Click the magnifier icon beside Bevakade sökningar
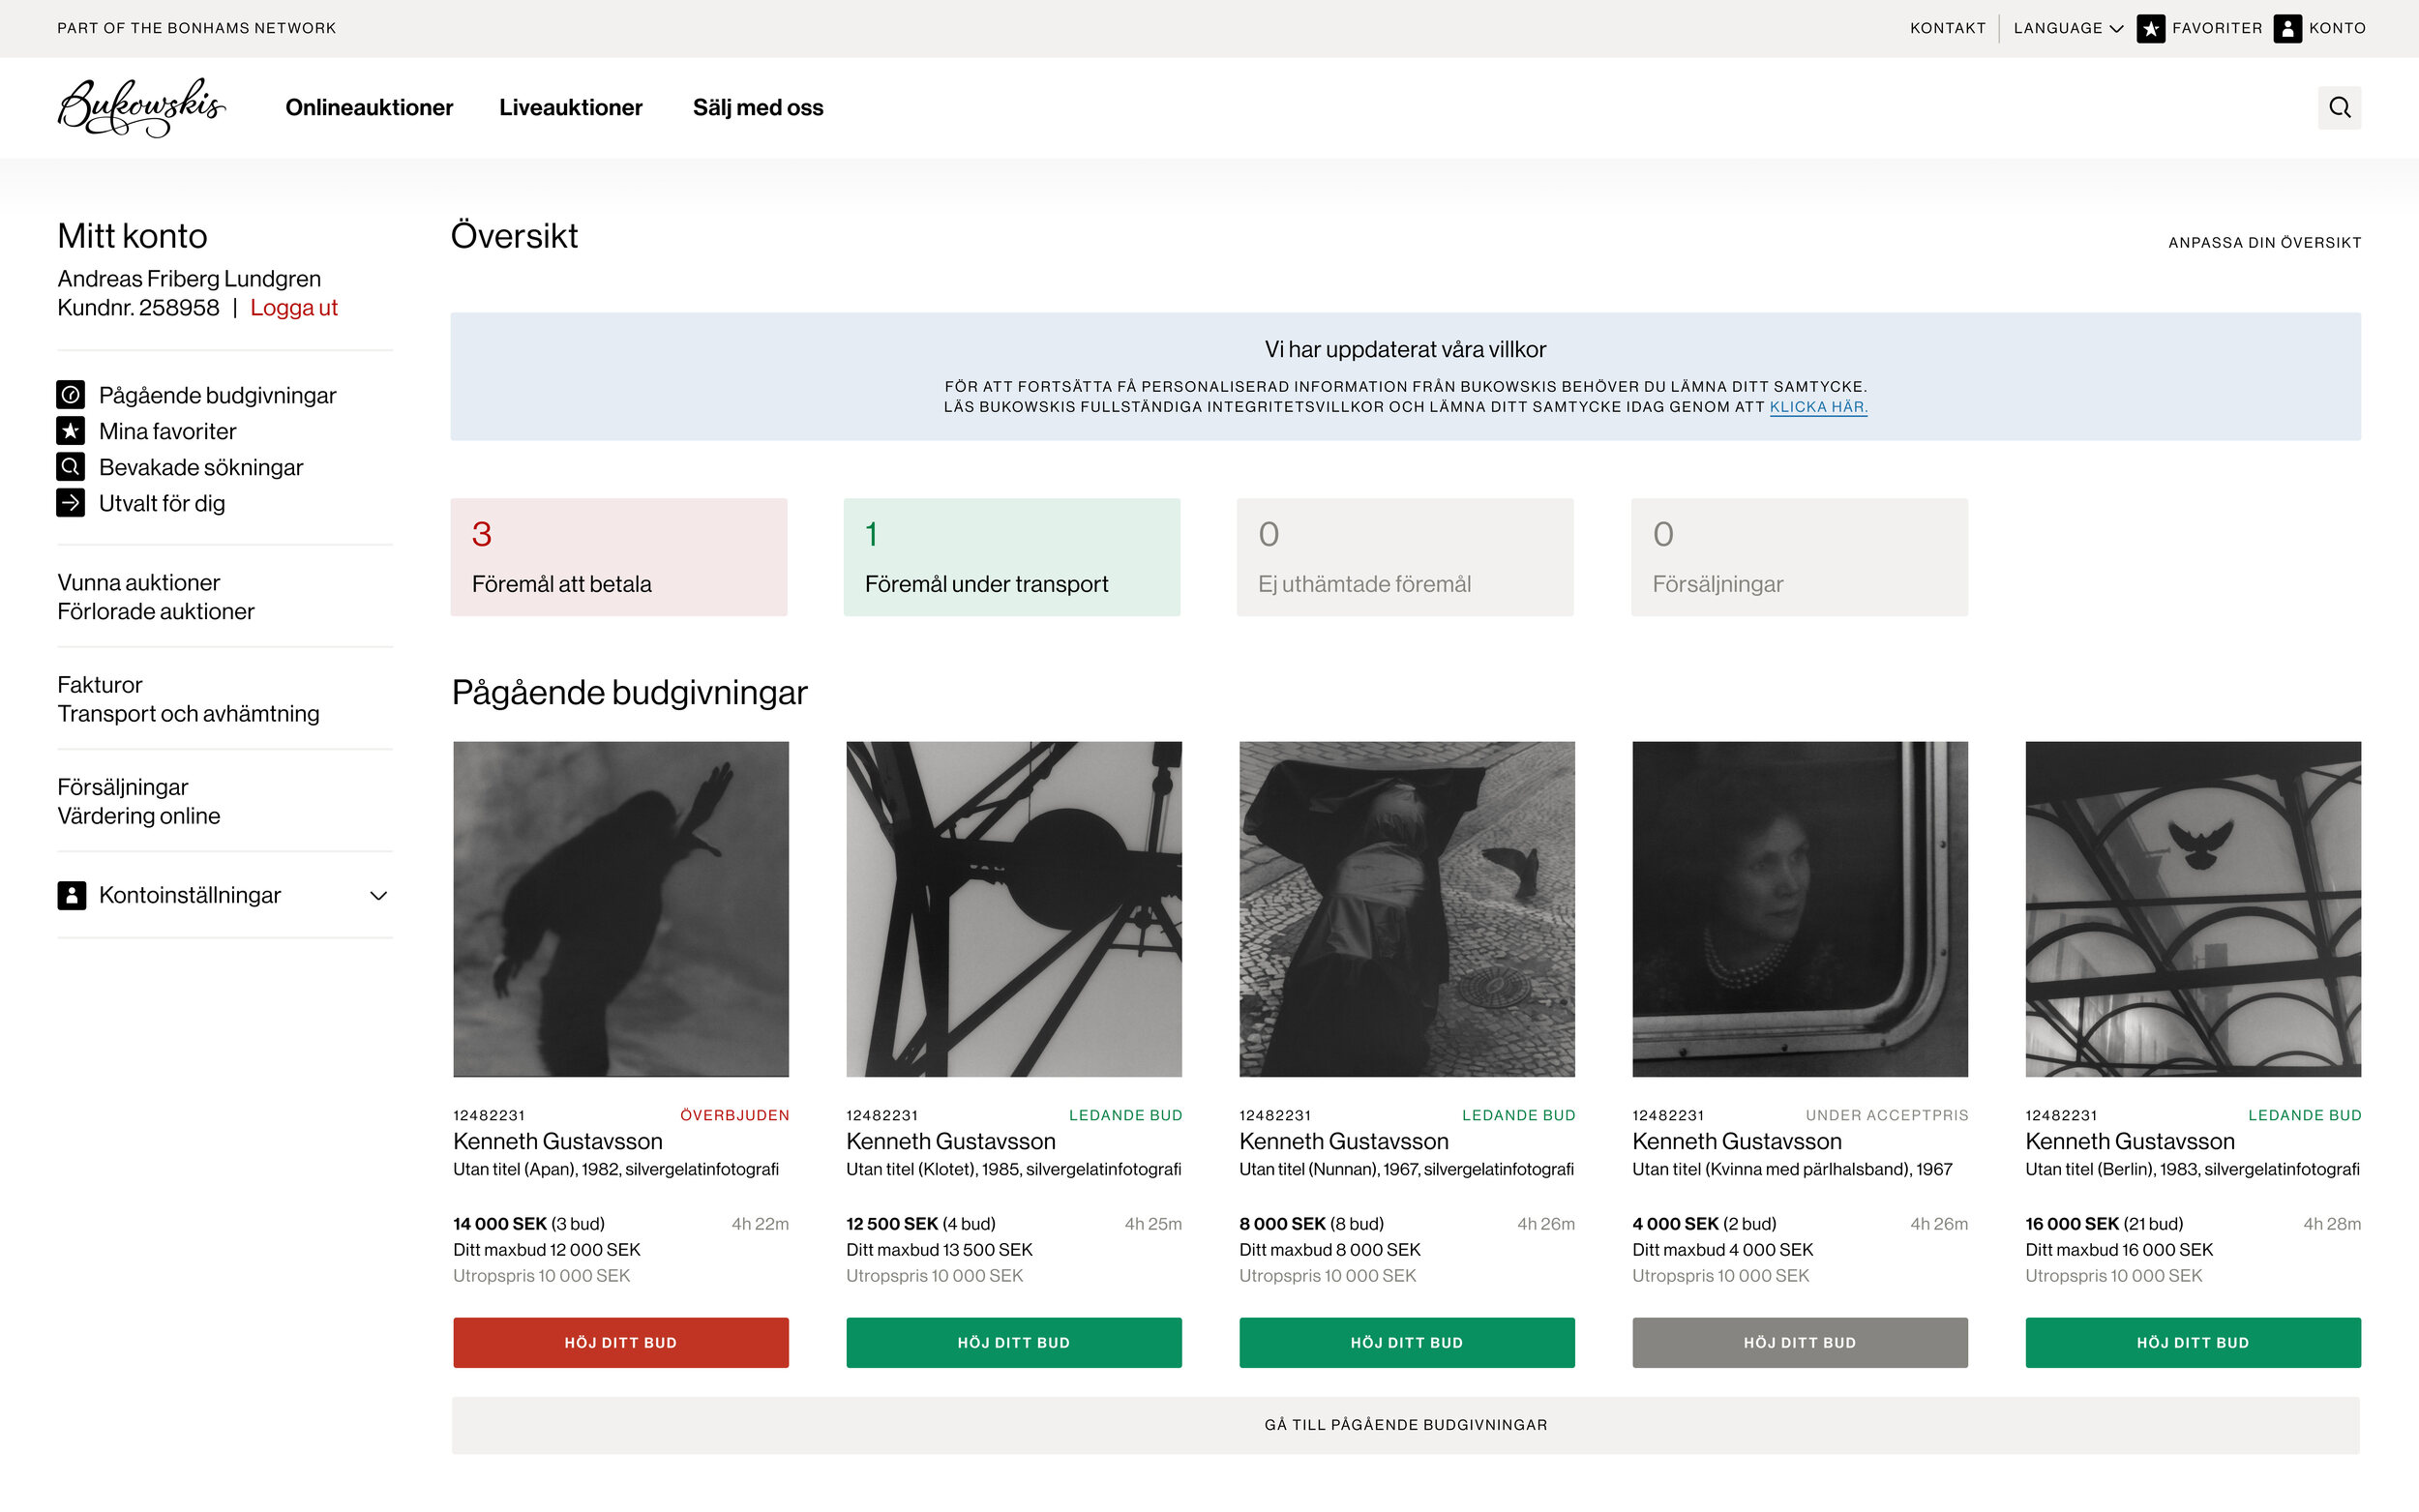This screenshot has height=1512, width=2419. tap(70, 467)
